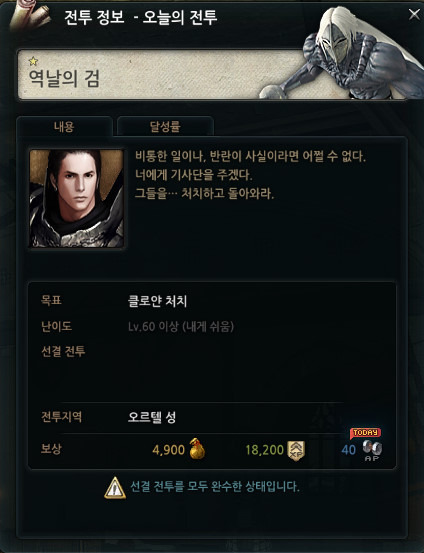Click the 4,900 gold reward amount
The height and width of the screenshot is (553, 424).
tap(168, 450)
